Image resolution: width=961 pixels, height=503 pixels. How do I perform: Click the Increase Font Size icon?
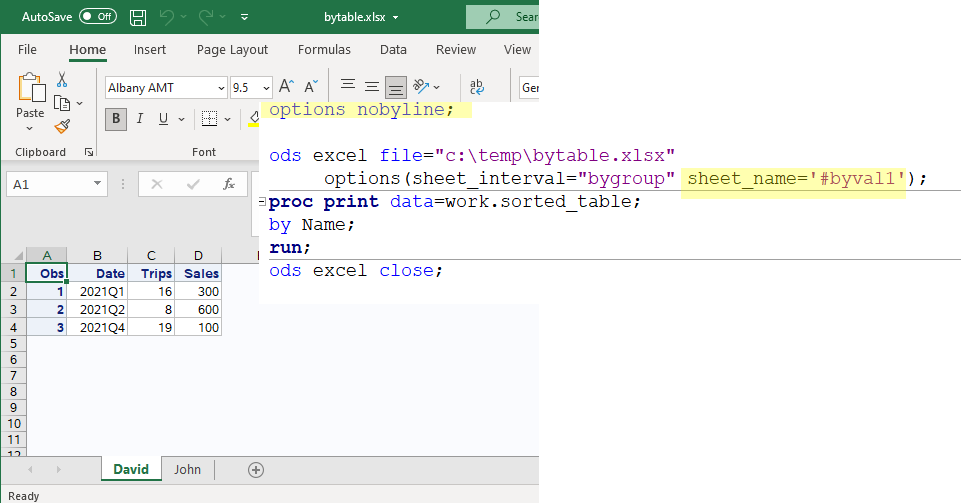pos(286,88)
